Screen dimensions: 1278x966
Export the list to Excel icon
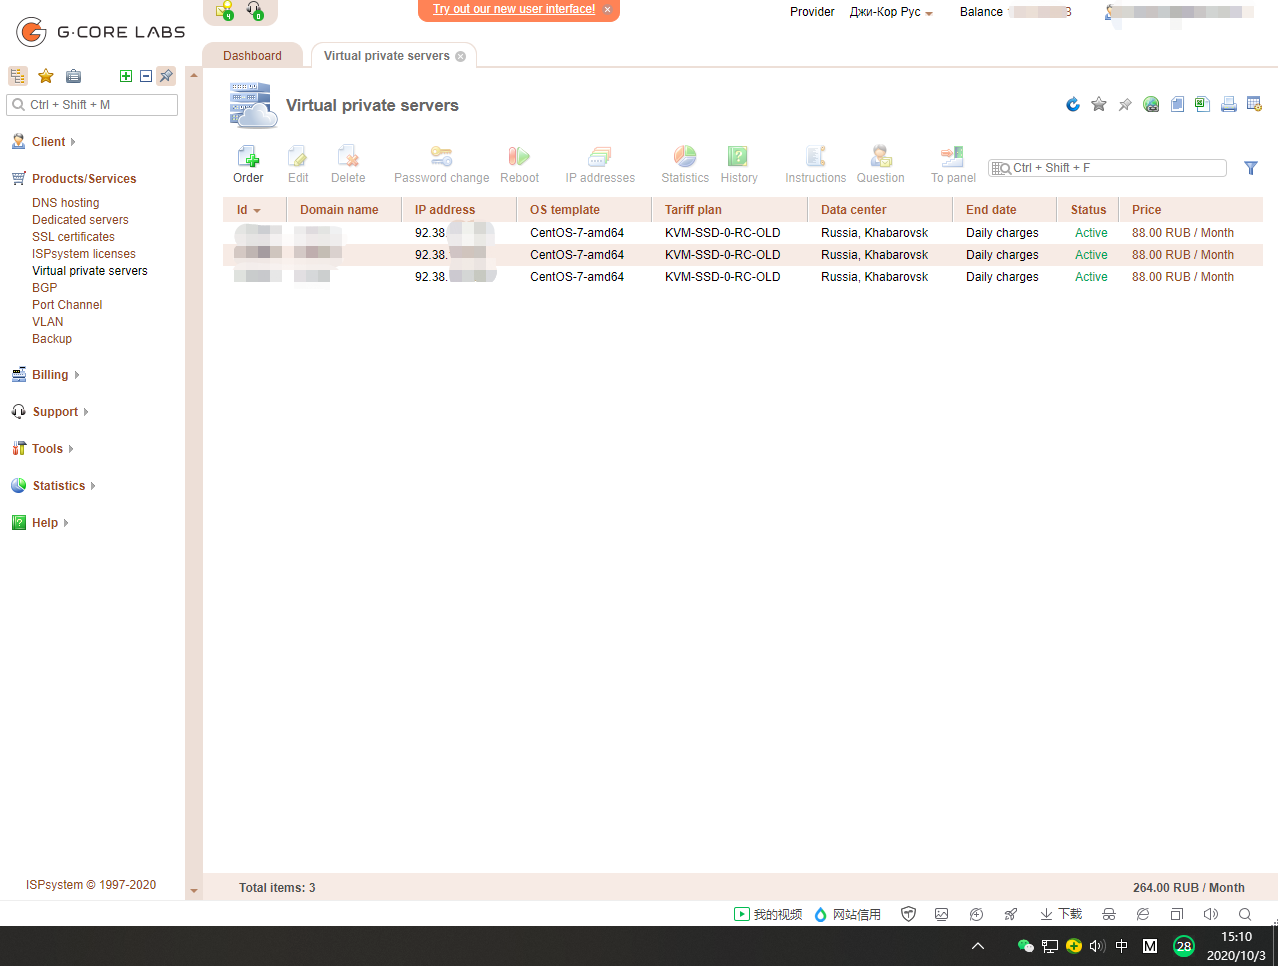1202,104
